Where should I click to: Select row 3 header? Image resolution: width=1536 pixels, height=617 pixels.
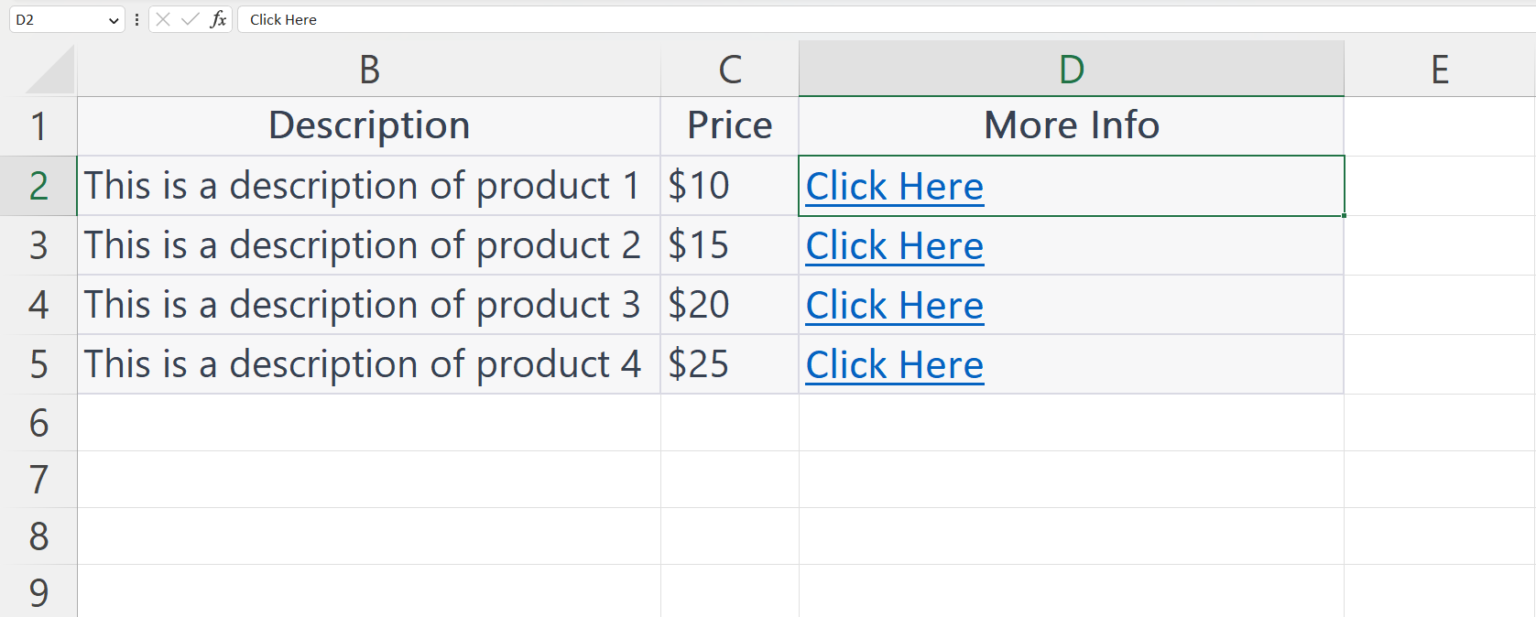[40, 245]
